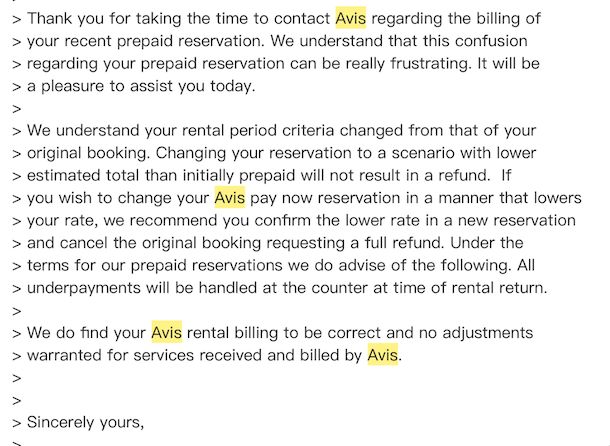Image resolution: width=610 pixels, height=446 pixels.
Task: Click highlighted Avis after the word "contact"
Action: (x=350, y=19)
